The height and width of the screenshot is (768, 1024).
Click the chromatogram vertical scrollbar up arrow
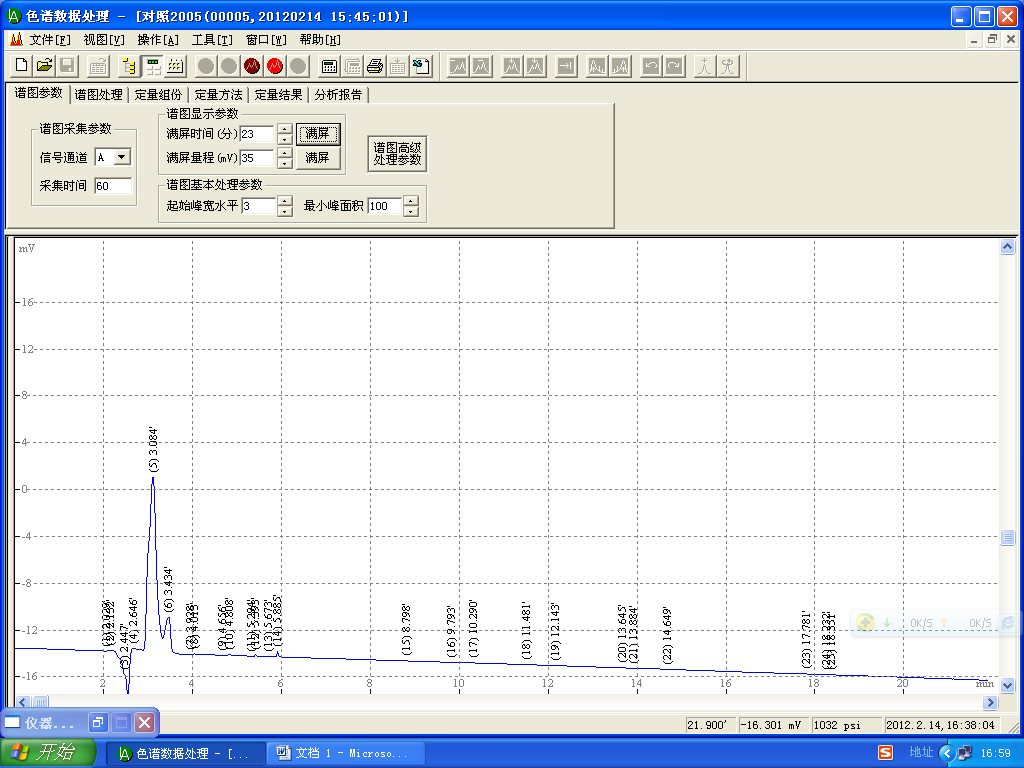click(1008, 246)
